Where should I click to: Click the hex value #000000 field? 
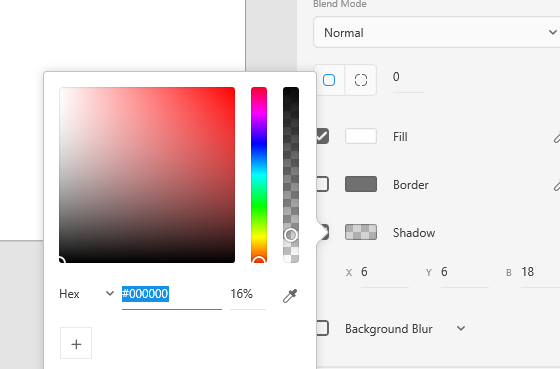(x=172, y=294)
